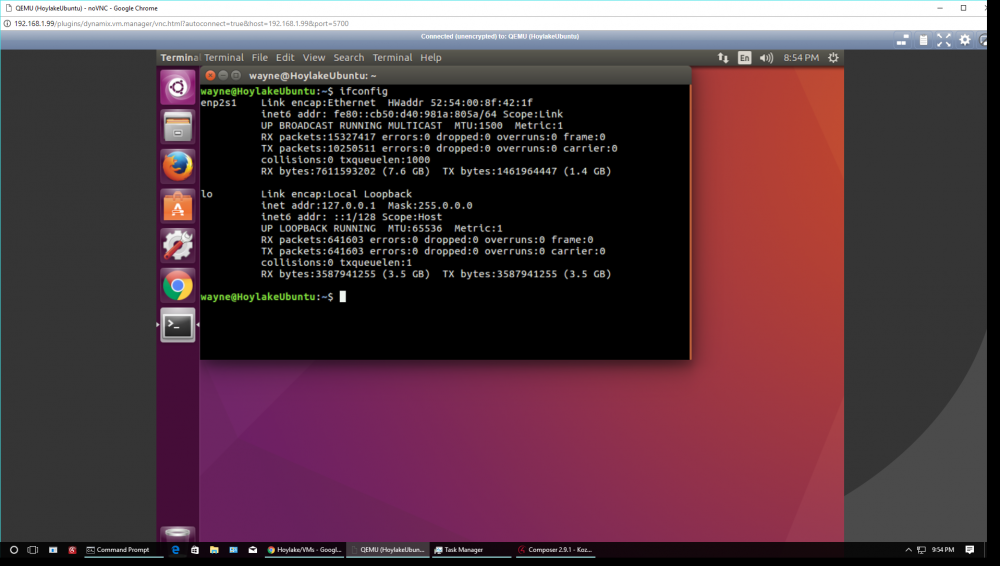Click the terminal title wayne@HoylakeUbuntu
1000x566 pixels.
tap(312, 75)
